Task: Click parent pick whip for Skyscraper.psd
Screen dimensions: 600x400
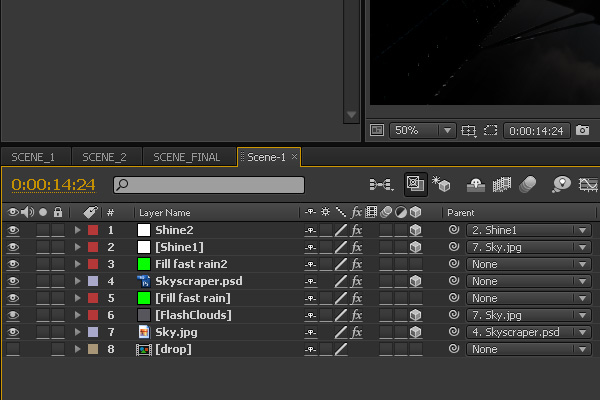Action: click(453, 281)
